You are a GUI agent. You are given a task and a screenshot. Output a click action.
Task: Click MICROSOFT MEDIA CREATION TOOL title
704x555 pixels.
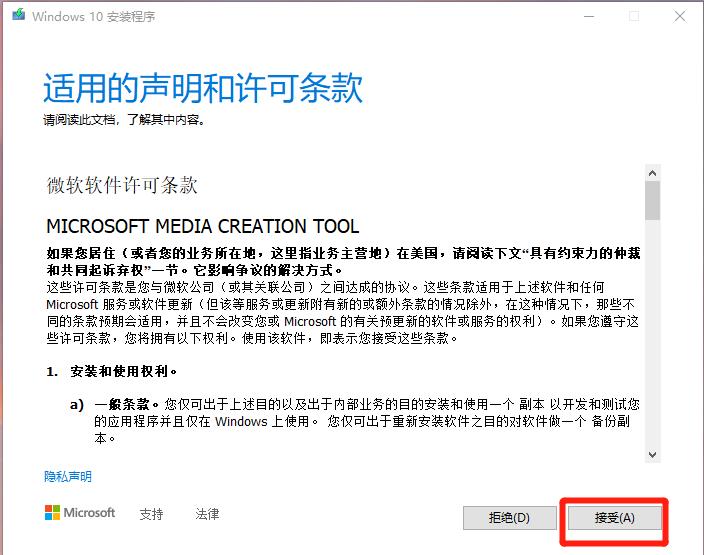[202, 226]
